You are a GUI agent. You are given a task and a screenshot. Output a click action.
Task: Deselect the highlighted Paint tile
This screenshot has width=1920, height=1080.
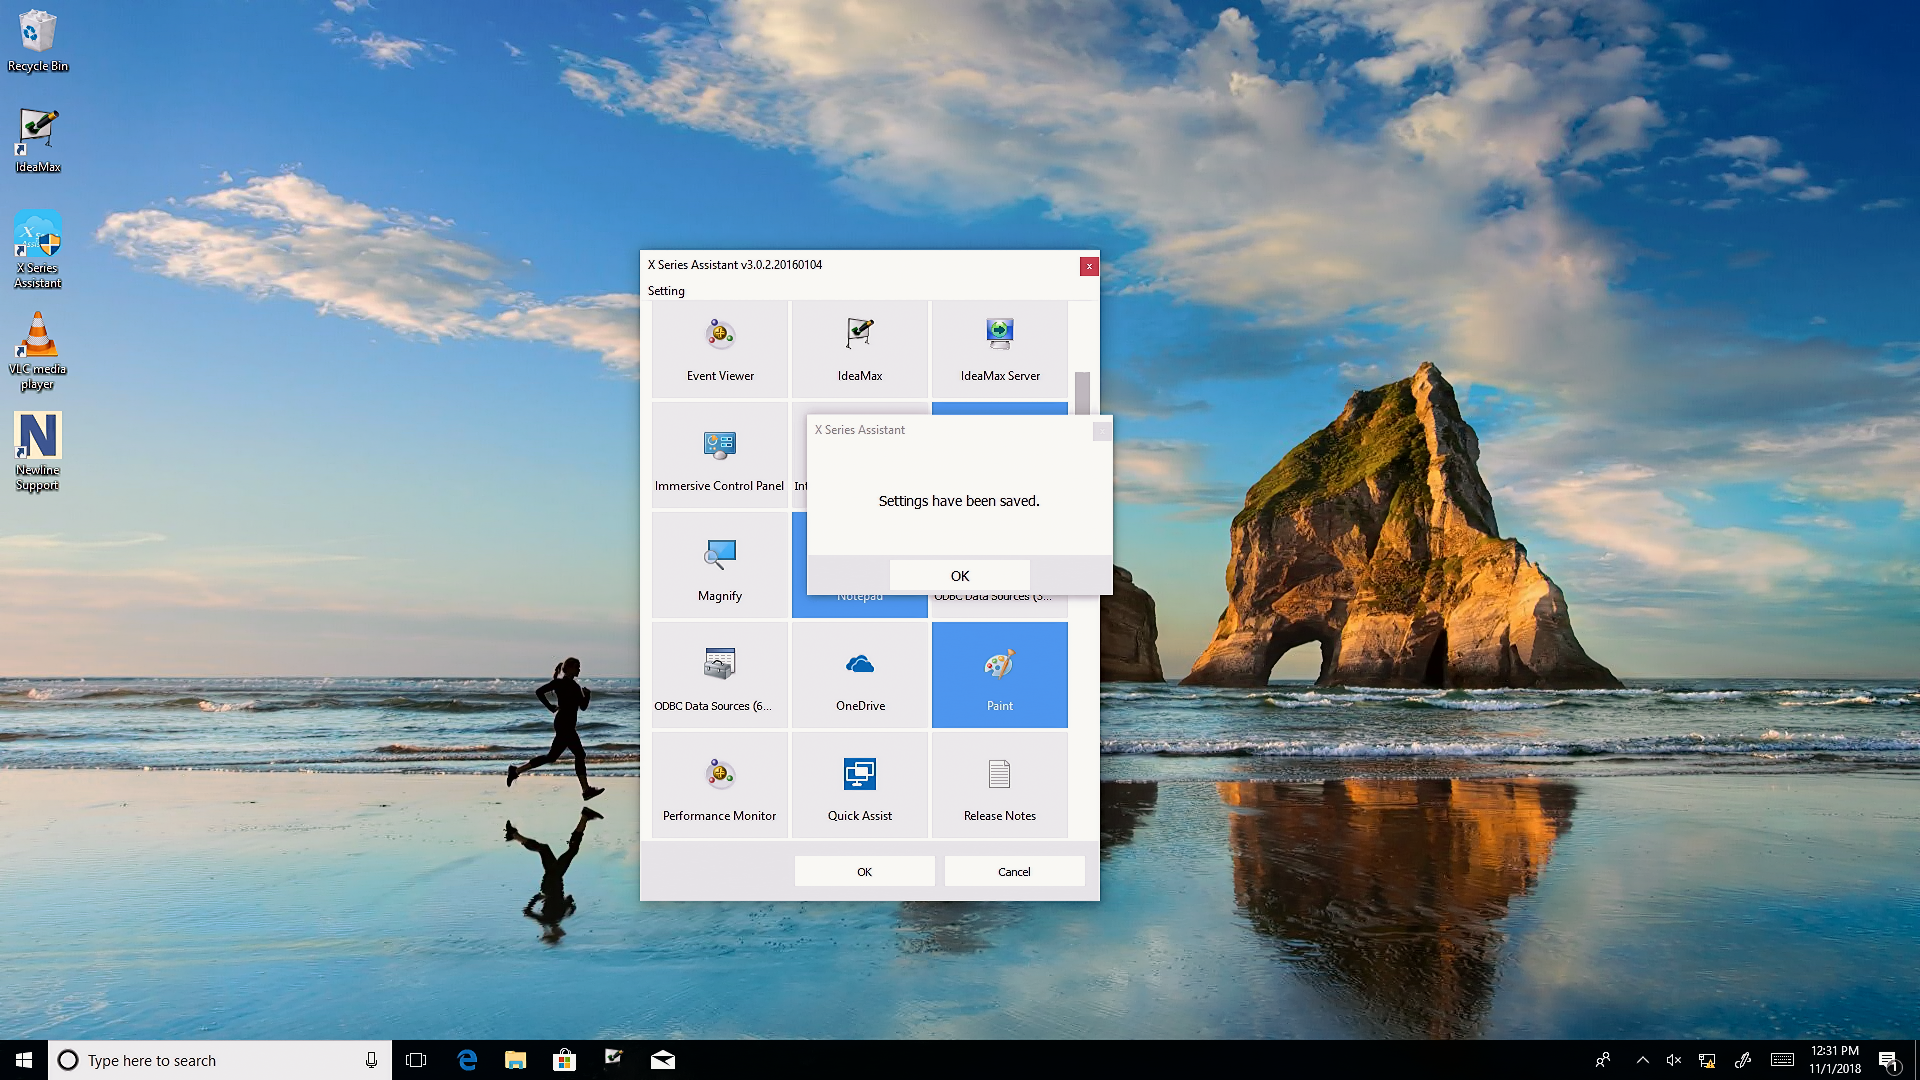999,676
